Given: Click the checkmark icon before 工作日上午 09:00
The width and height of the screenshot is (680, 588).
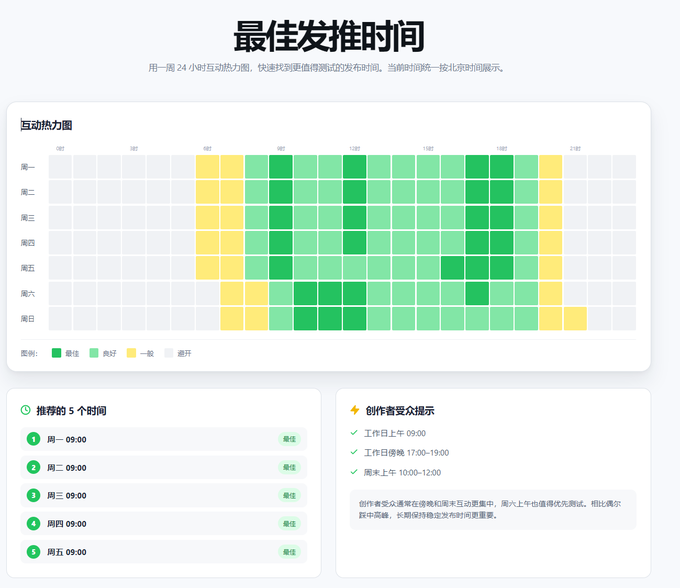Looking at the screenshot, I should (x=354, y=433).
